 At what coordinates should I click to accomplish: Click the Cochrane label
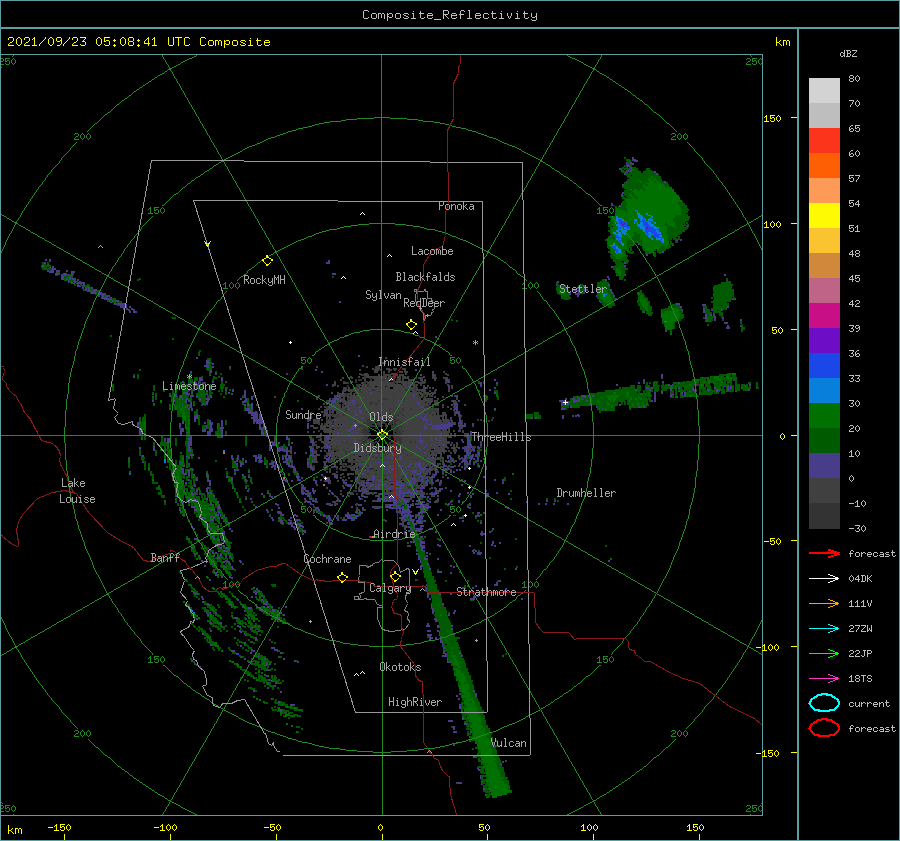(x=327, y=559)
